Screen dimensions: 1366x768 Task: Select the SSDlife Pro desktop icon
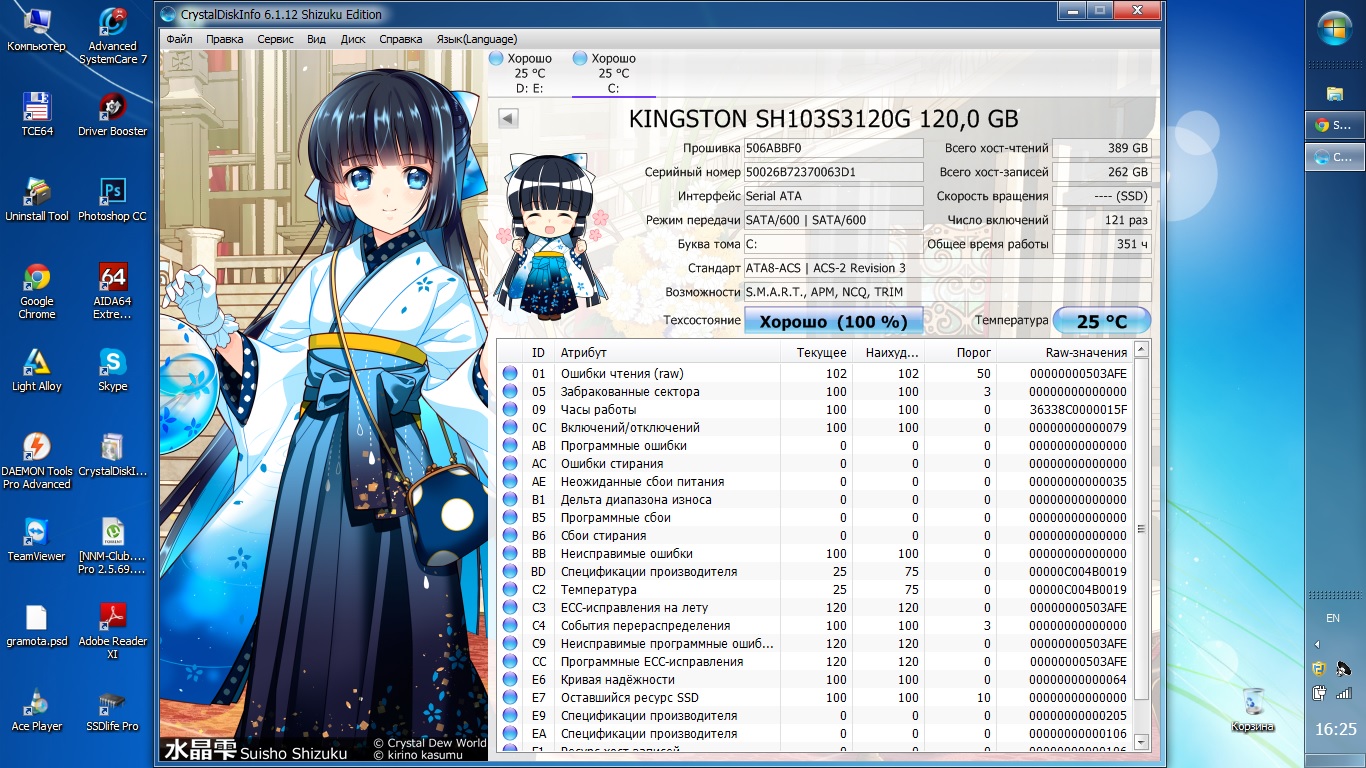[113, 709]
